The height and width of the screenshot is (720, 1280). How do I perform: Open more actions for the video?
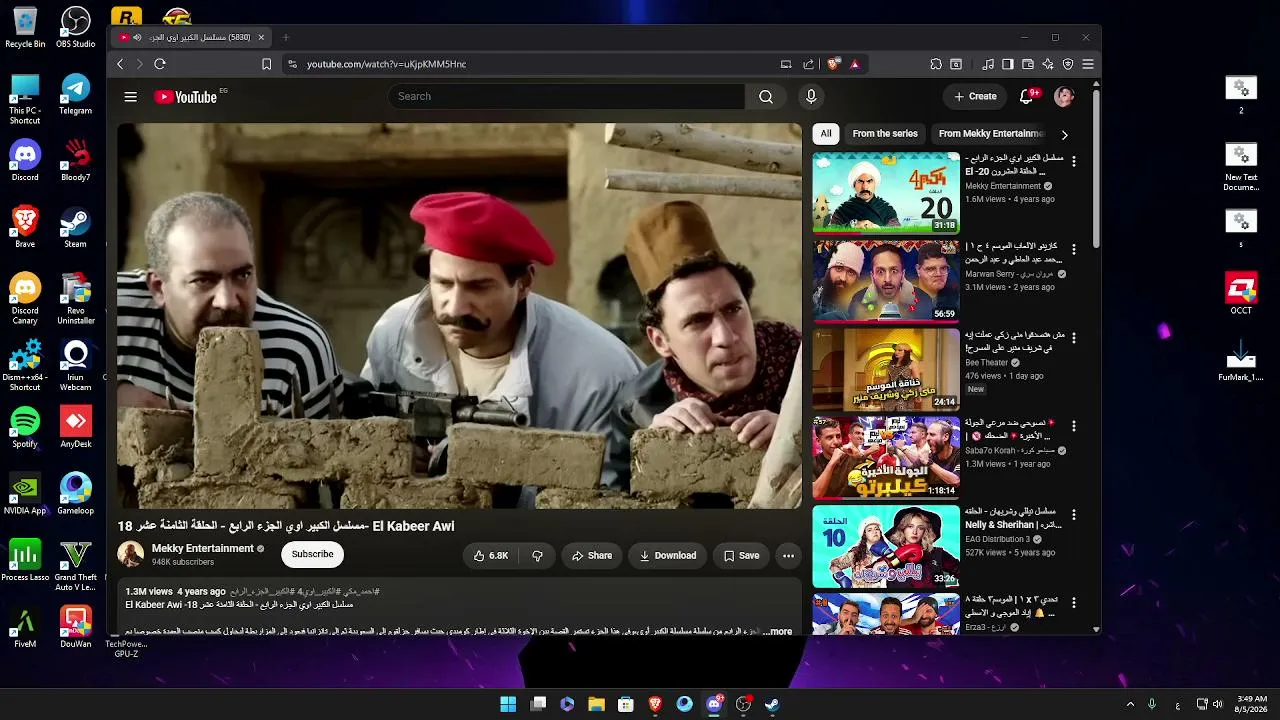[x=788, y=556]
